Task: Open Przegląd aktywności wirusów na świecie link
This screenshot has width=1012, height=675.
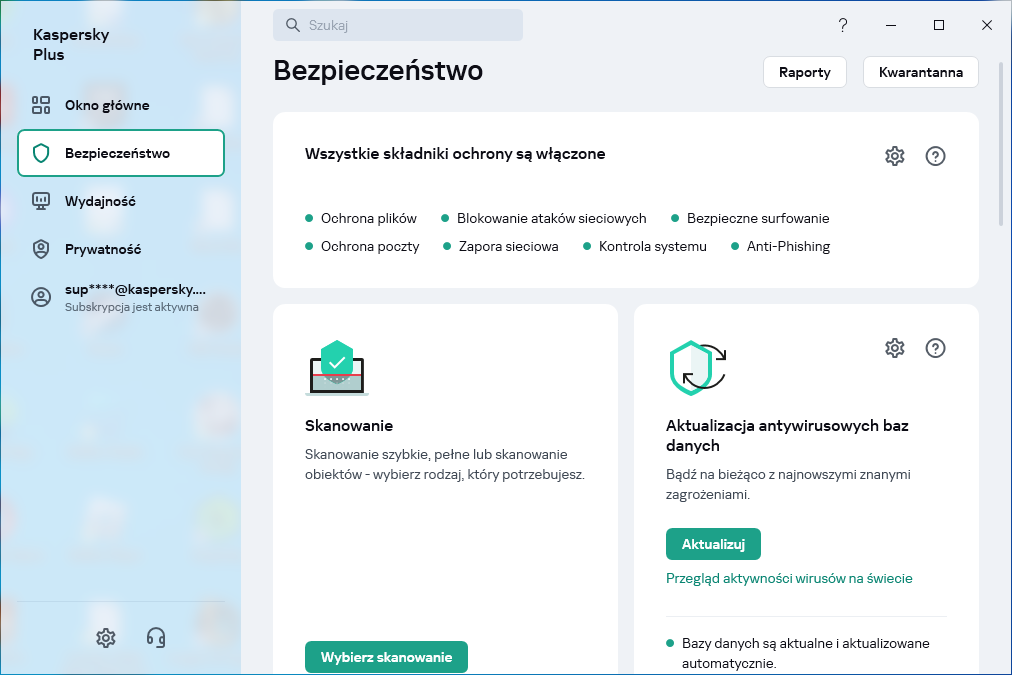Action: tap(789, 578)
